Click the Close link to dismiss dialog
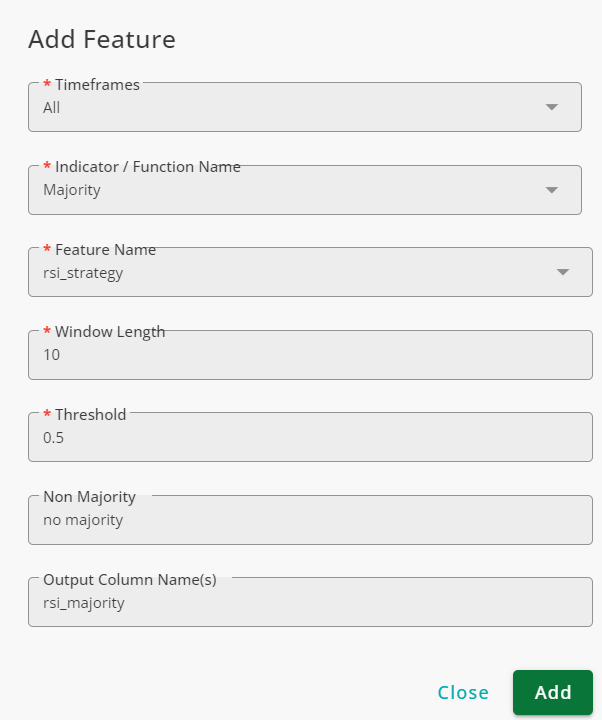The height and width of the screenshot is (720, 602). click(463, 692)
